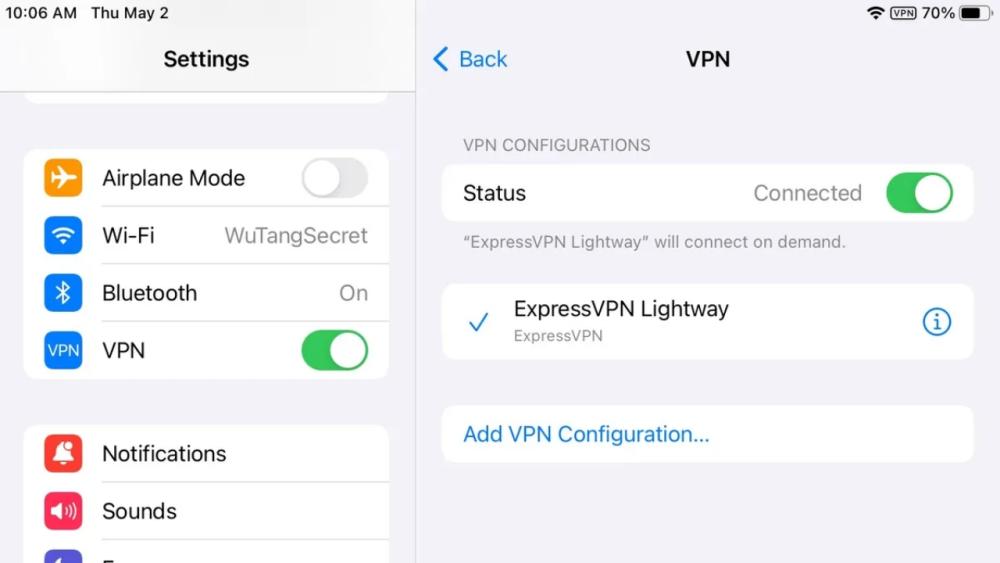This screenshot has height=563, width=1000.
Task: Tap the red Notifications bell icon
Action: [x=63, y=453]
